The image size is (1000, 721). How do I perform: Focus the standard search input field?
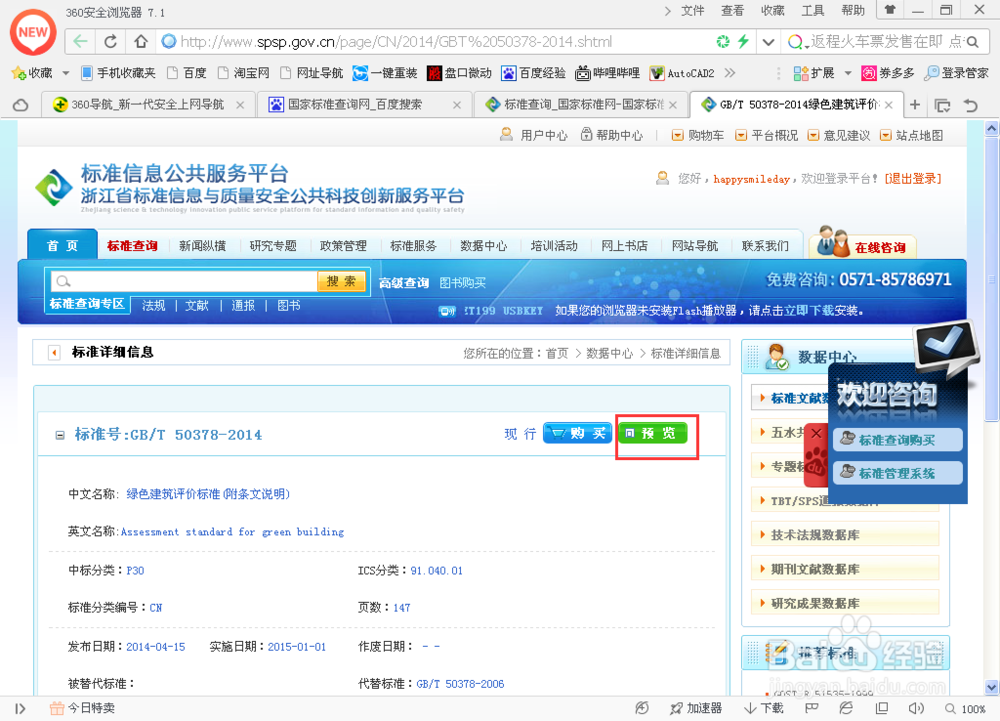(182, 281)
